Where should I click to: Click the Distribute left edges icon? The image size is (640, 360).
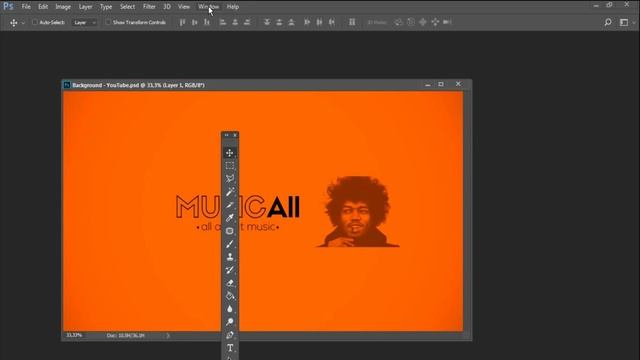tap(307, 22)
